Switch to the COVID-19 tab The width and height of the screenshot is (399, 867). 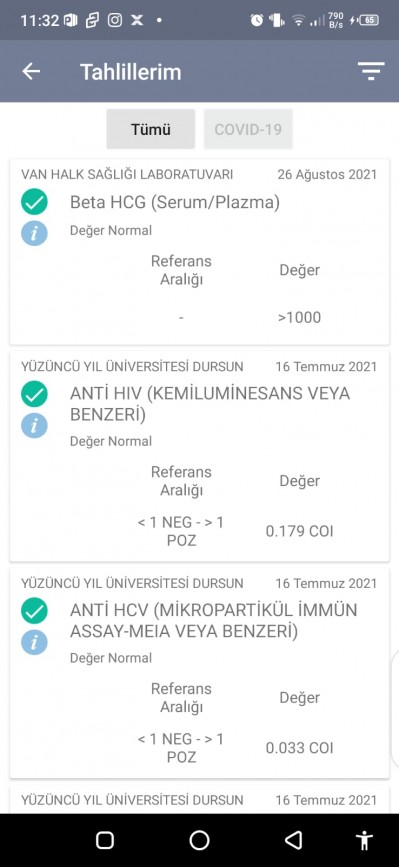[x=248, y=129]
